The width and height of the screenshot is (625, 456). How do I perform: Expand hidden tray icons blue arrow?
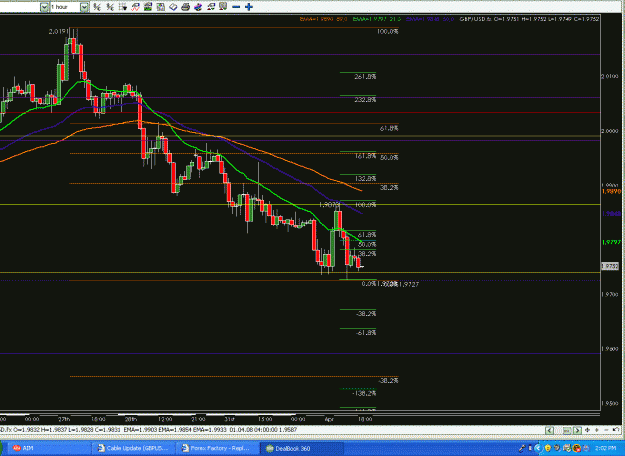(538, 448)
